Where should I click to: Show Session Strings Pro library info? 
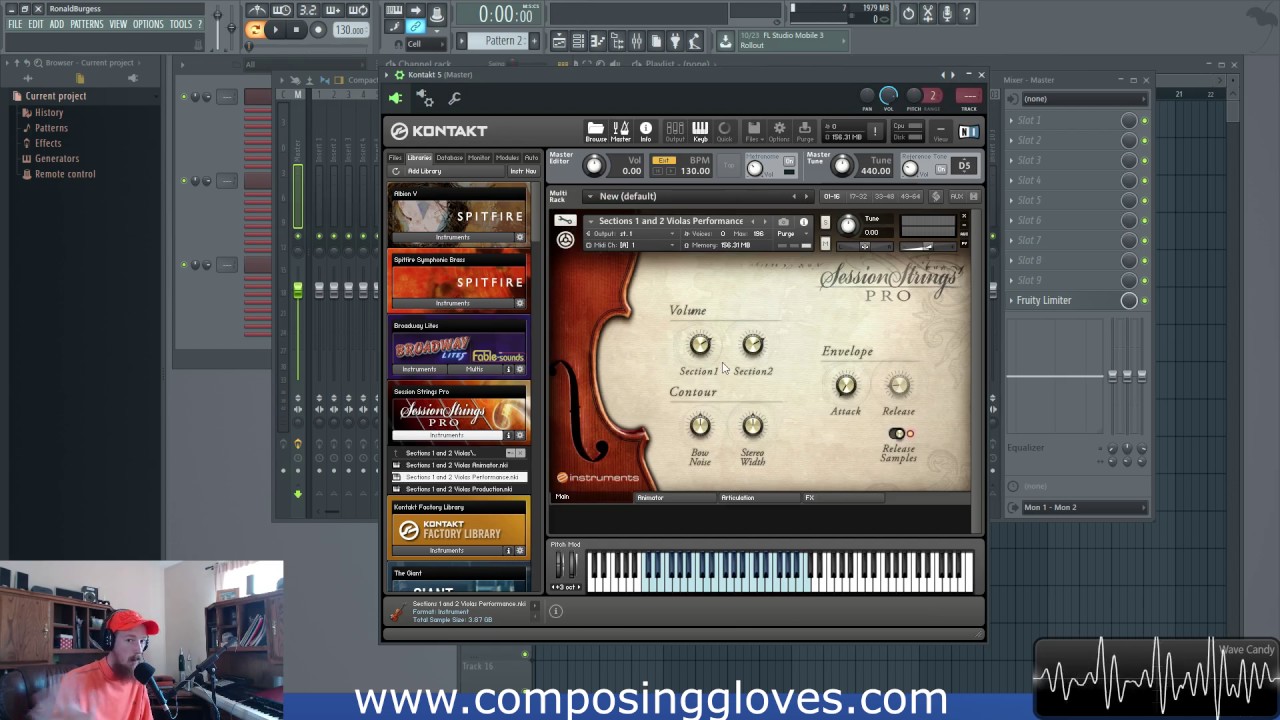coord(508,435)
